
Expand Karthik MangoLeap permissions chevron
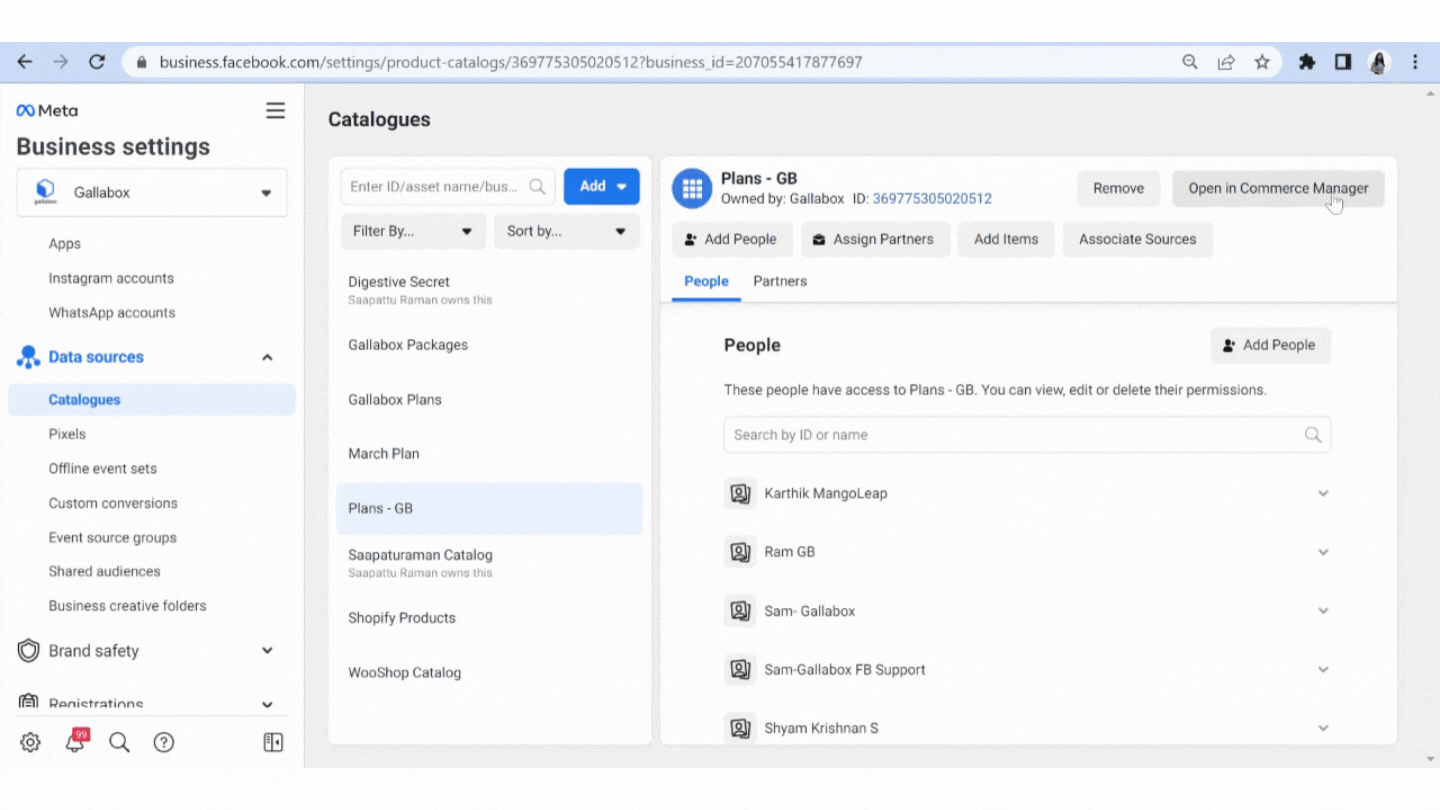tap(1323, 493)
